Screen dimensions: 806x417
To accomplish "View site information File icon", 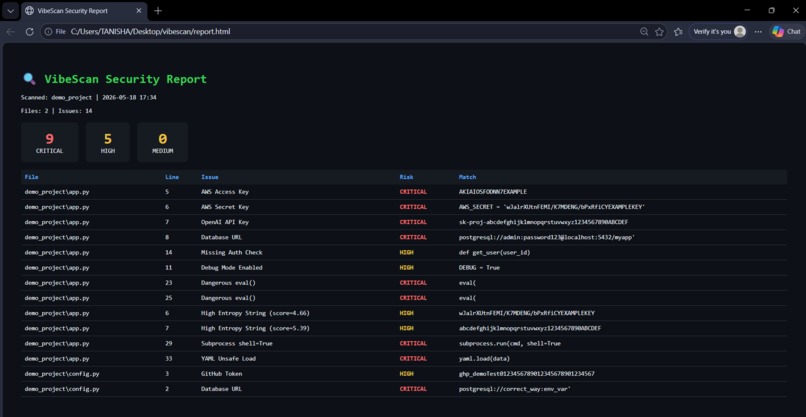I will coord(55,31).
